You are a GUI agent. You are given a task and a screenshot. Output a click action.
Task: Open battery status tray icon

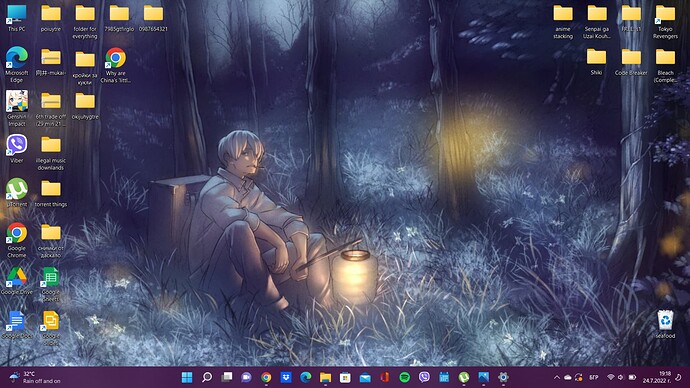632,377
